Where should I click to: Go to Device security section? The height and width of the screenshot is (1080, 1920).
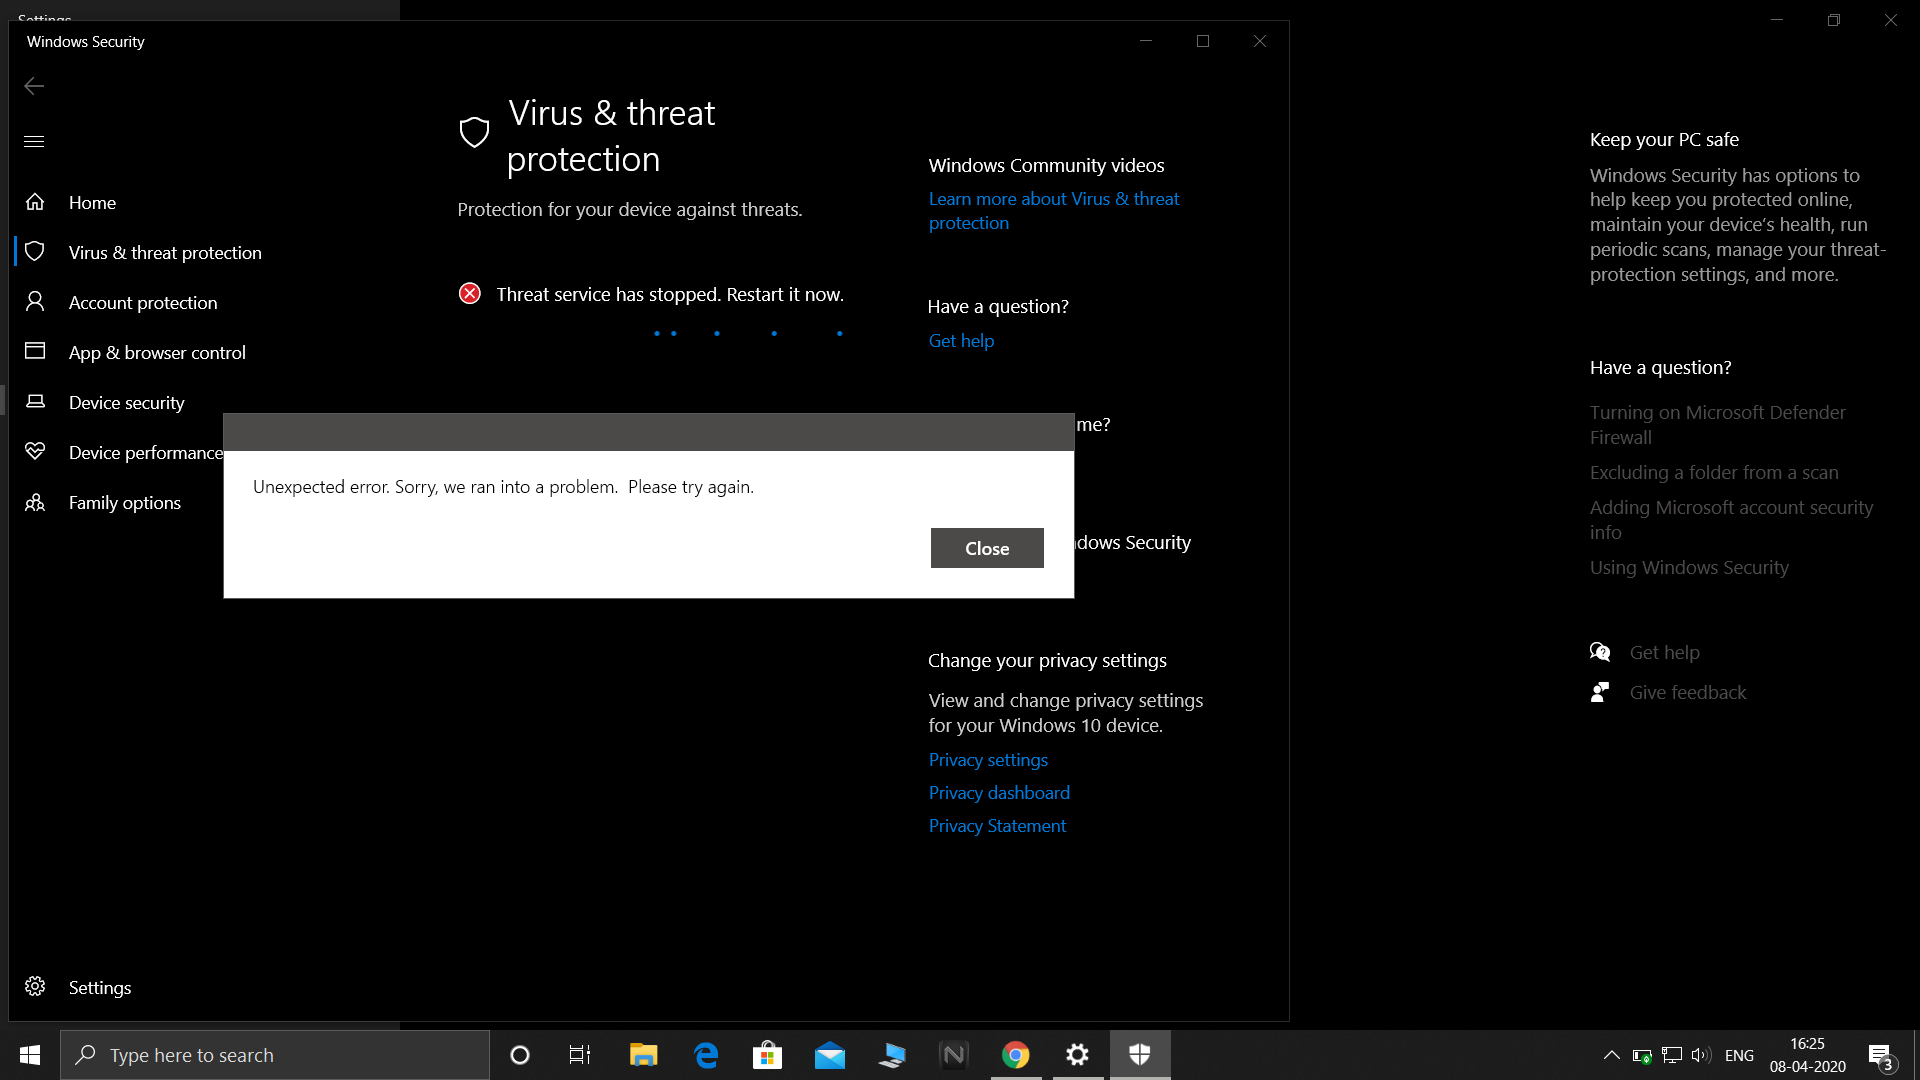coord(127,402)
